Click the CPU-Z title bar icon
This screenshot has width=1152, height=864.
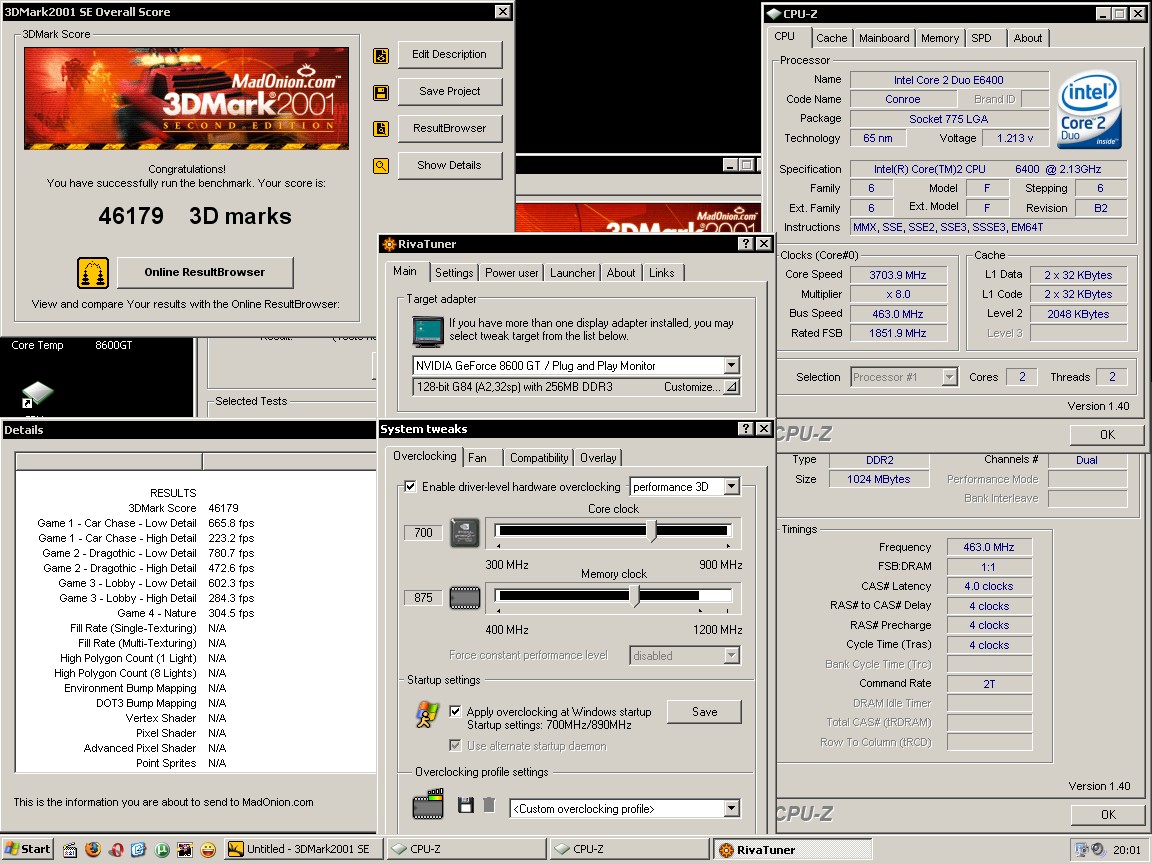pos(774,13)
